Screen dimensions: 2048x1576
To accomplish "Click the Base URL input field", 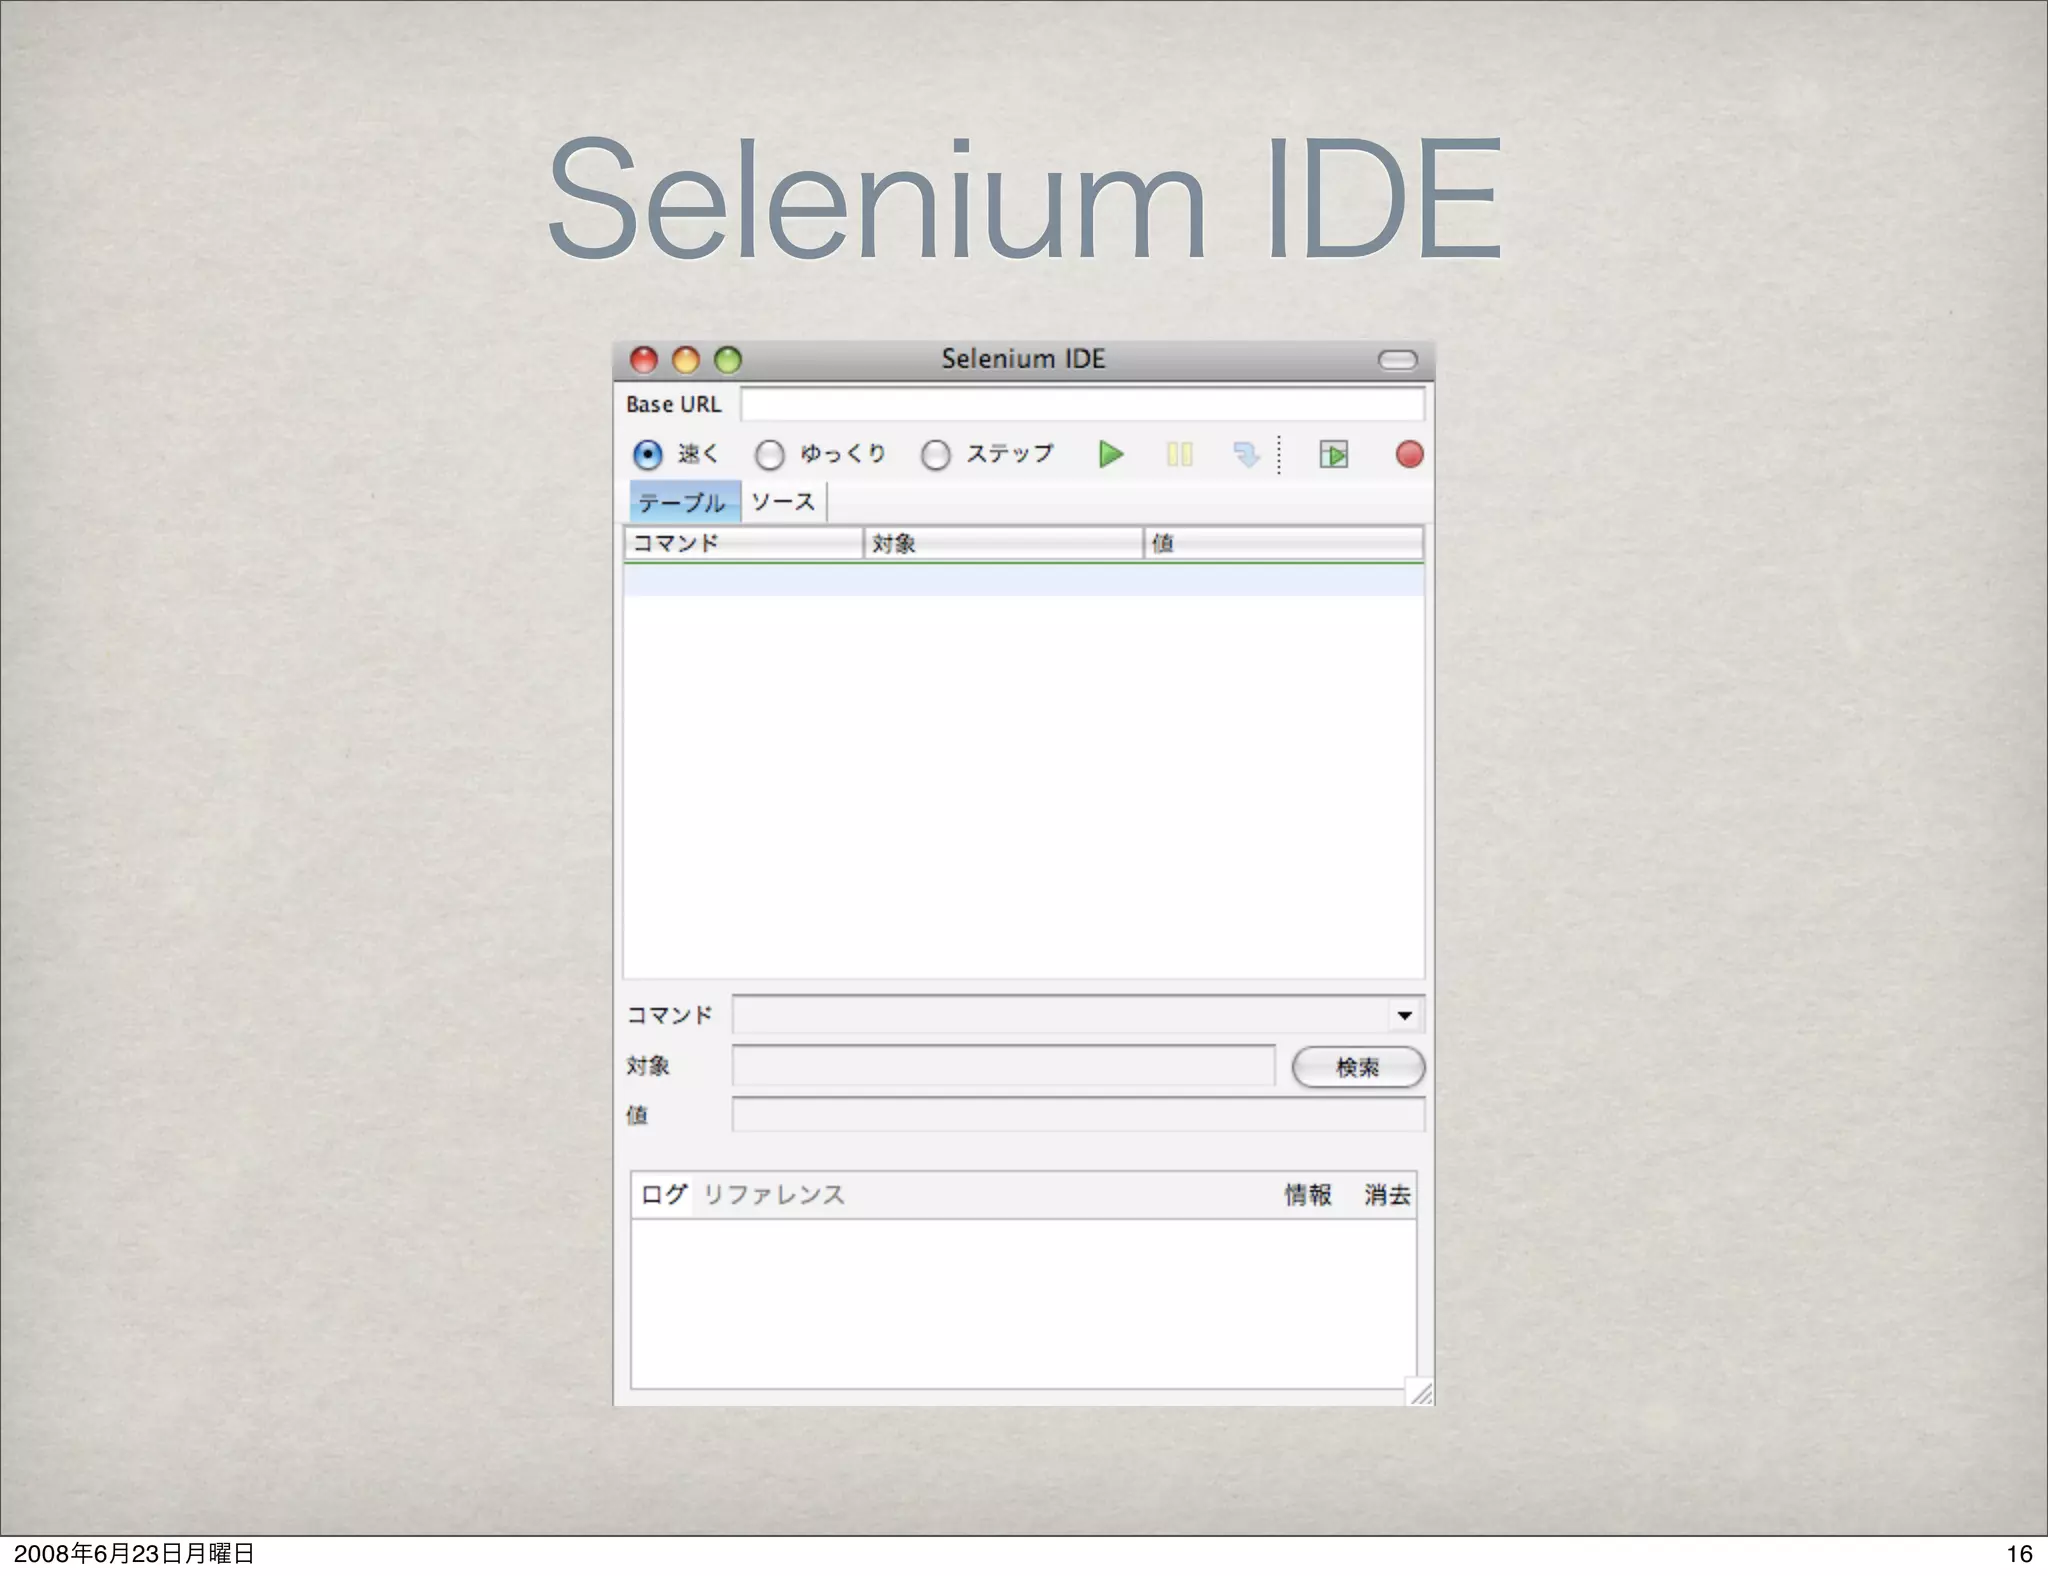I will pos(1082,404).
